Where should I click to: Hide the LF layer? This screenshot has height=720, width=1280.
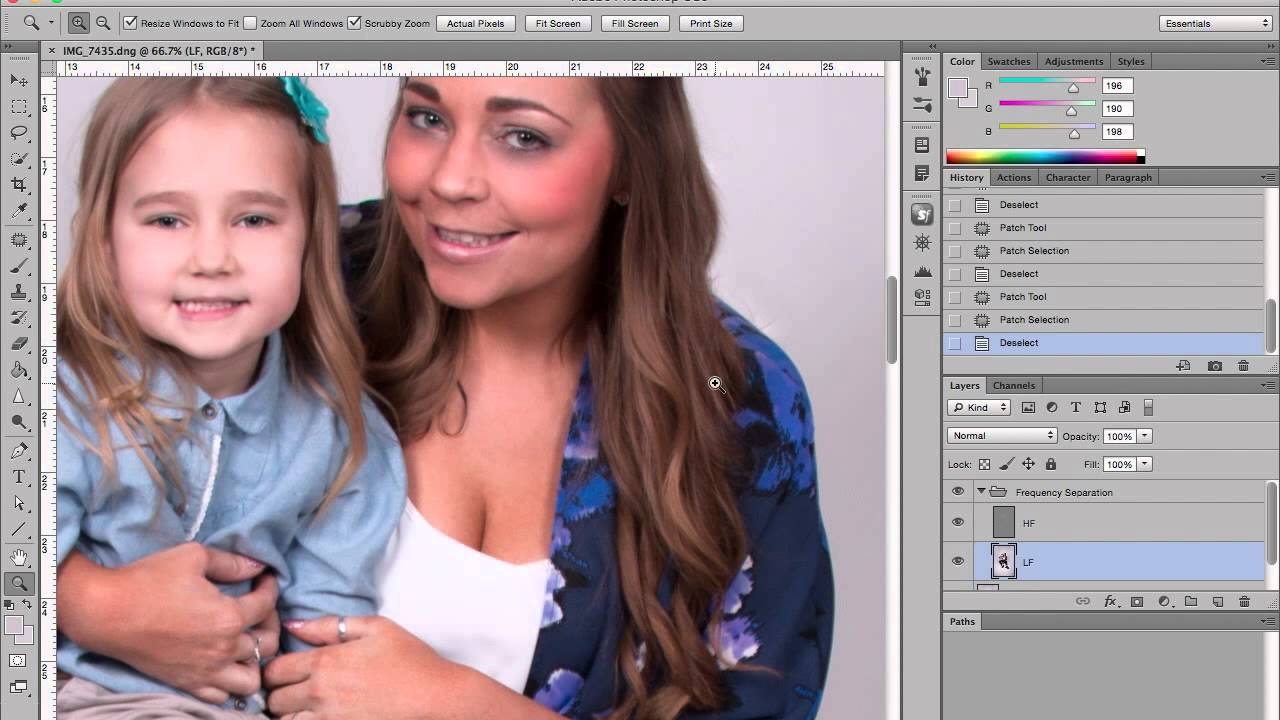pyautogui.click(x=958, y=561)
